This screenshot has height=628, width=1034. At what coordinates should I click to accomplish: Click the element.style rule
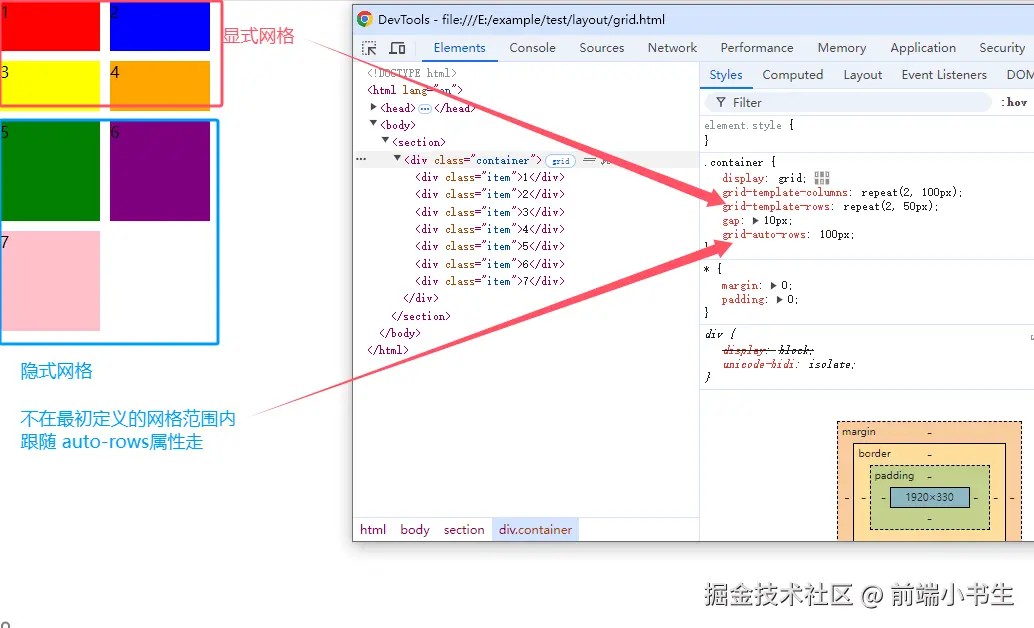click(x=743, y=125)
